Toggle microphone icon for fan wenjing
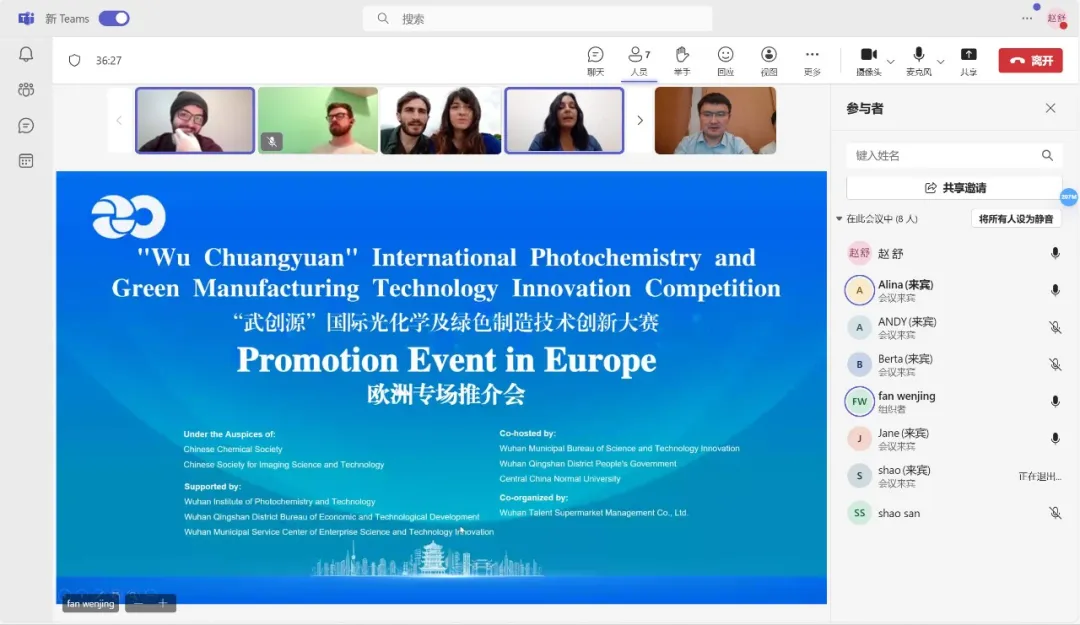 (1055, 402)
